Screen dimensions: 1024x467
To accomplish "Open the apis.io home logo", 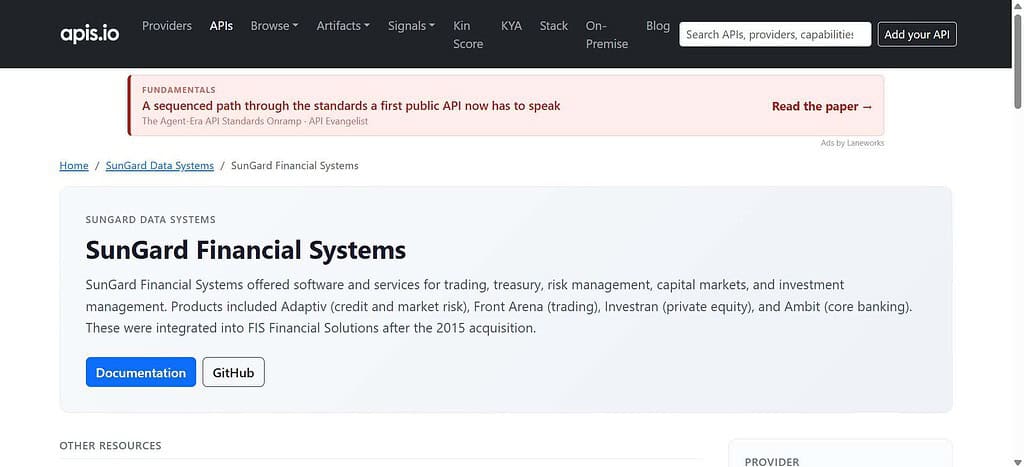I will pos(89,34).
